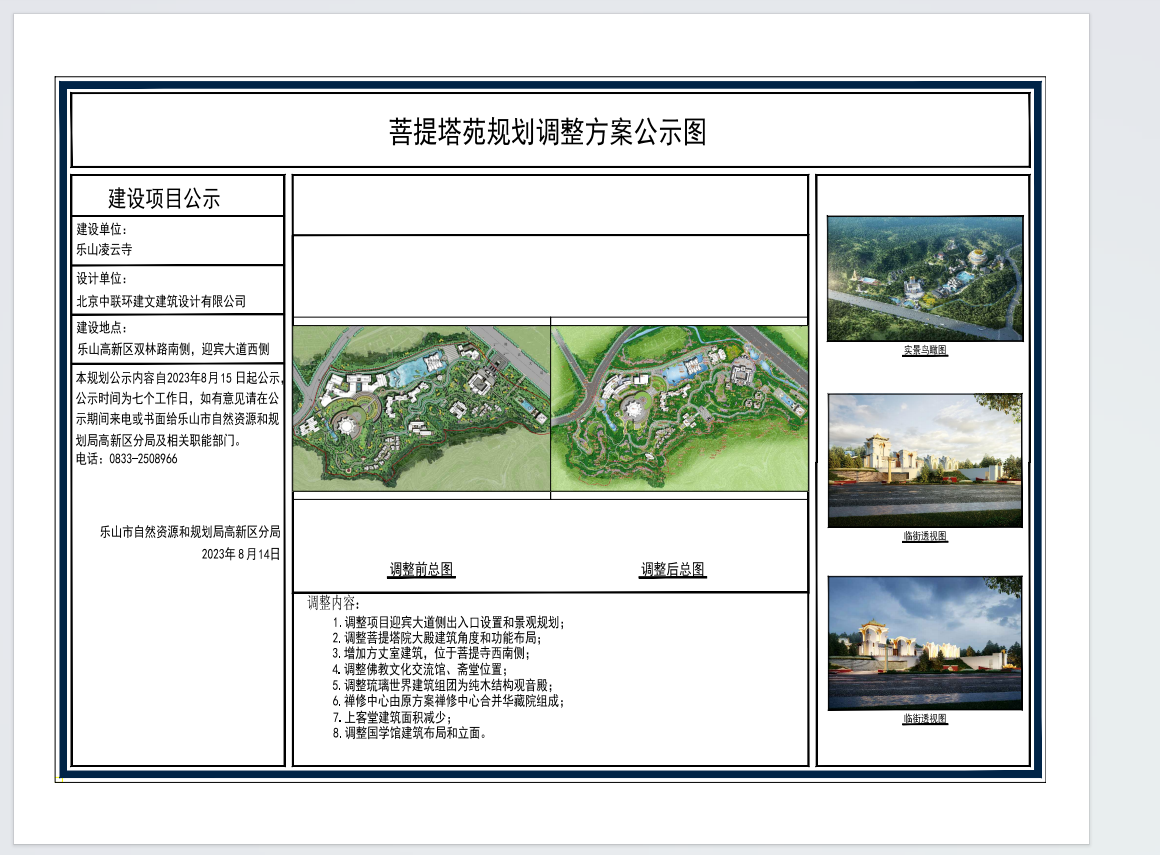Click the design unit name 北京中联环建文建筑设计有限公司
The width and height of the screenshot is (1160, 855).
161,300
